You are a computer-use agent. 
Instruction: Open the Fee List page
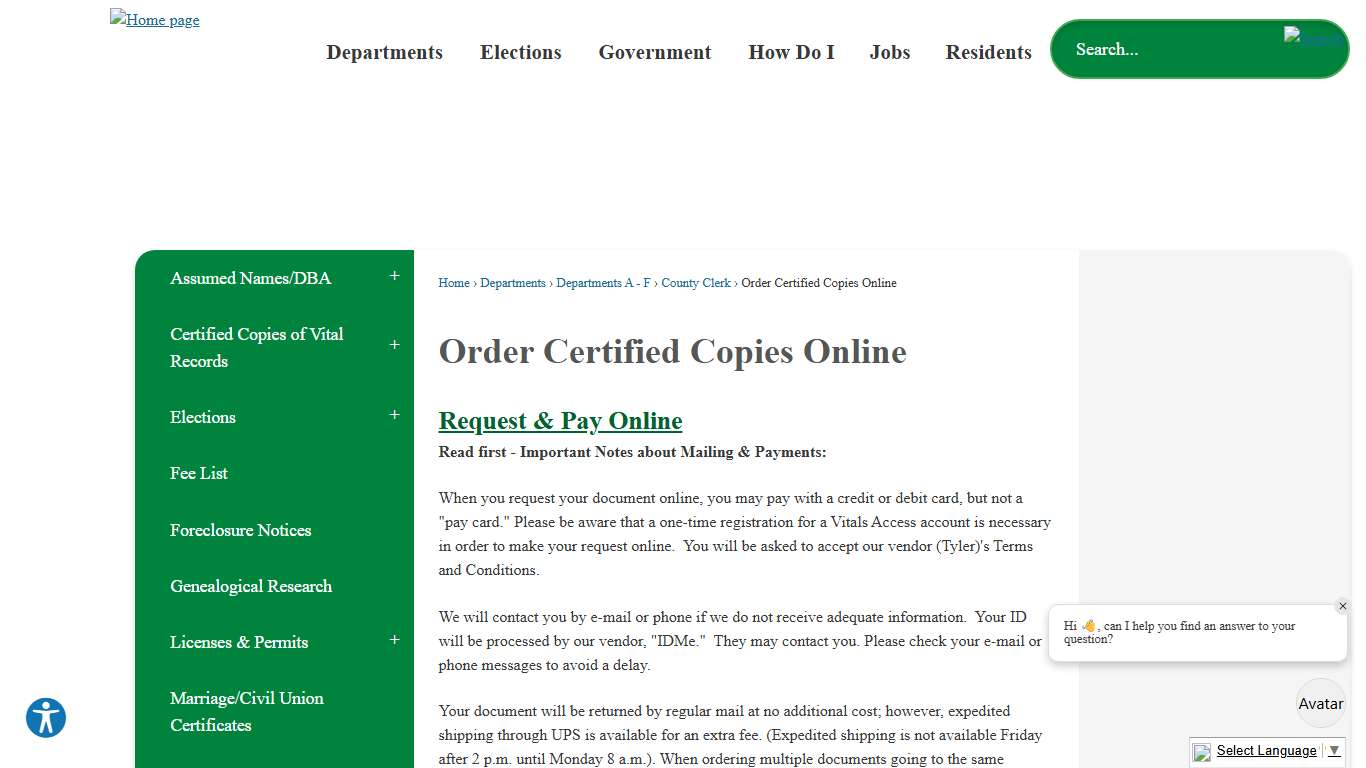[198, 473]
